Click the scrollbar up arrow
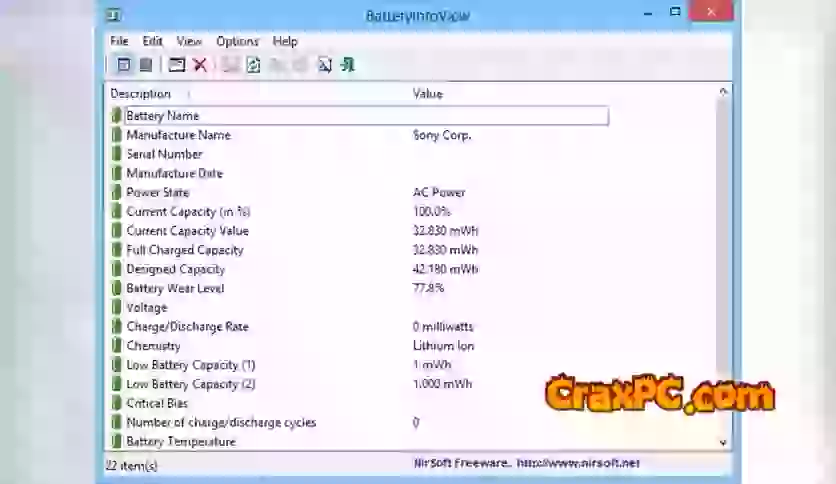The width and height of the screenshot is (836, 484). (x=724, y=92)
